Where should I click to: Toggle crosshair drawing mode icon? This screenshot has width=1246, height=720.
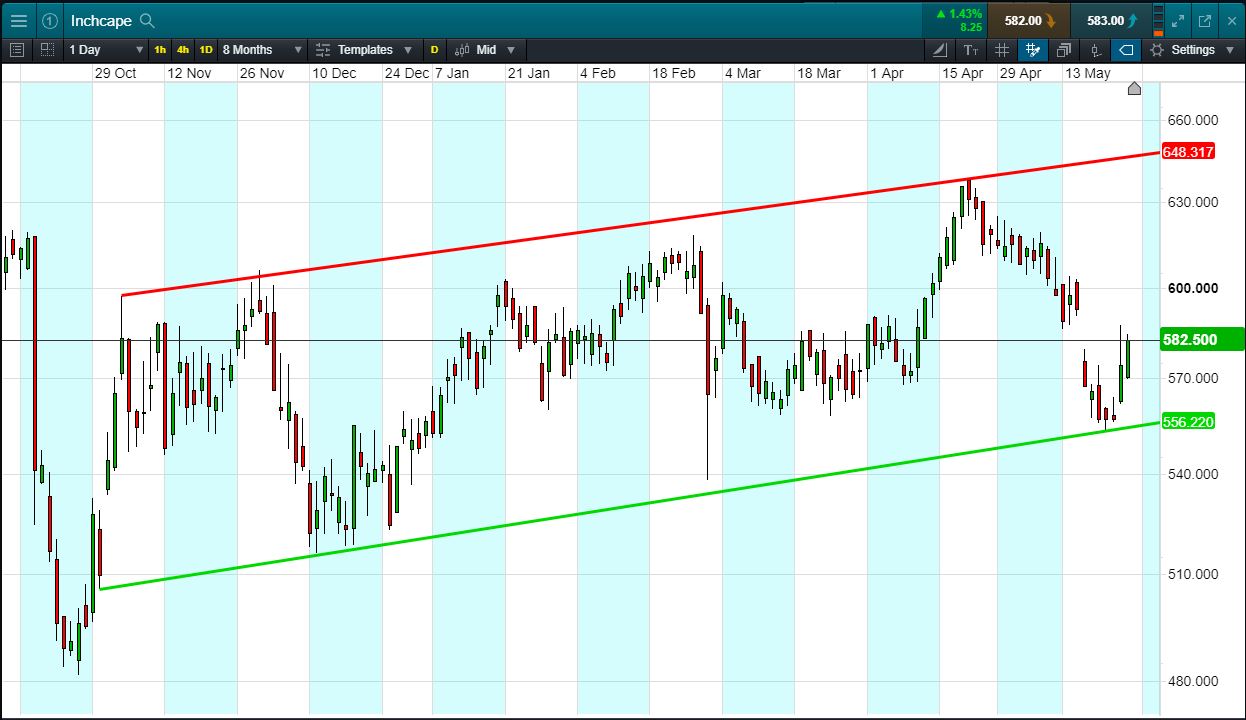tap(1032, 49)
